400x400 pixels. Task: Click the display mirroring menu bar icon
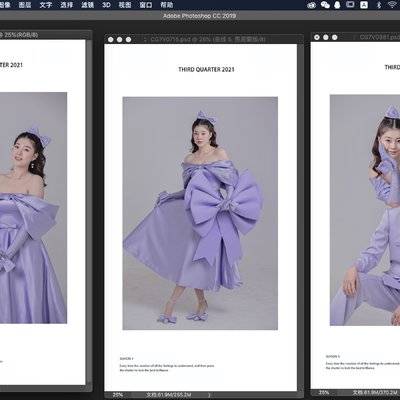click(350, 5)
